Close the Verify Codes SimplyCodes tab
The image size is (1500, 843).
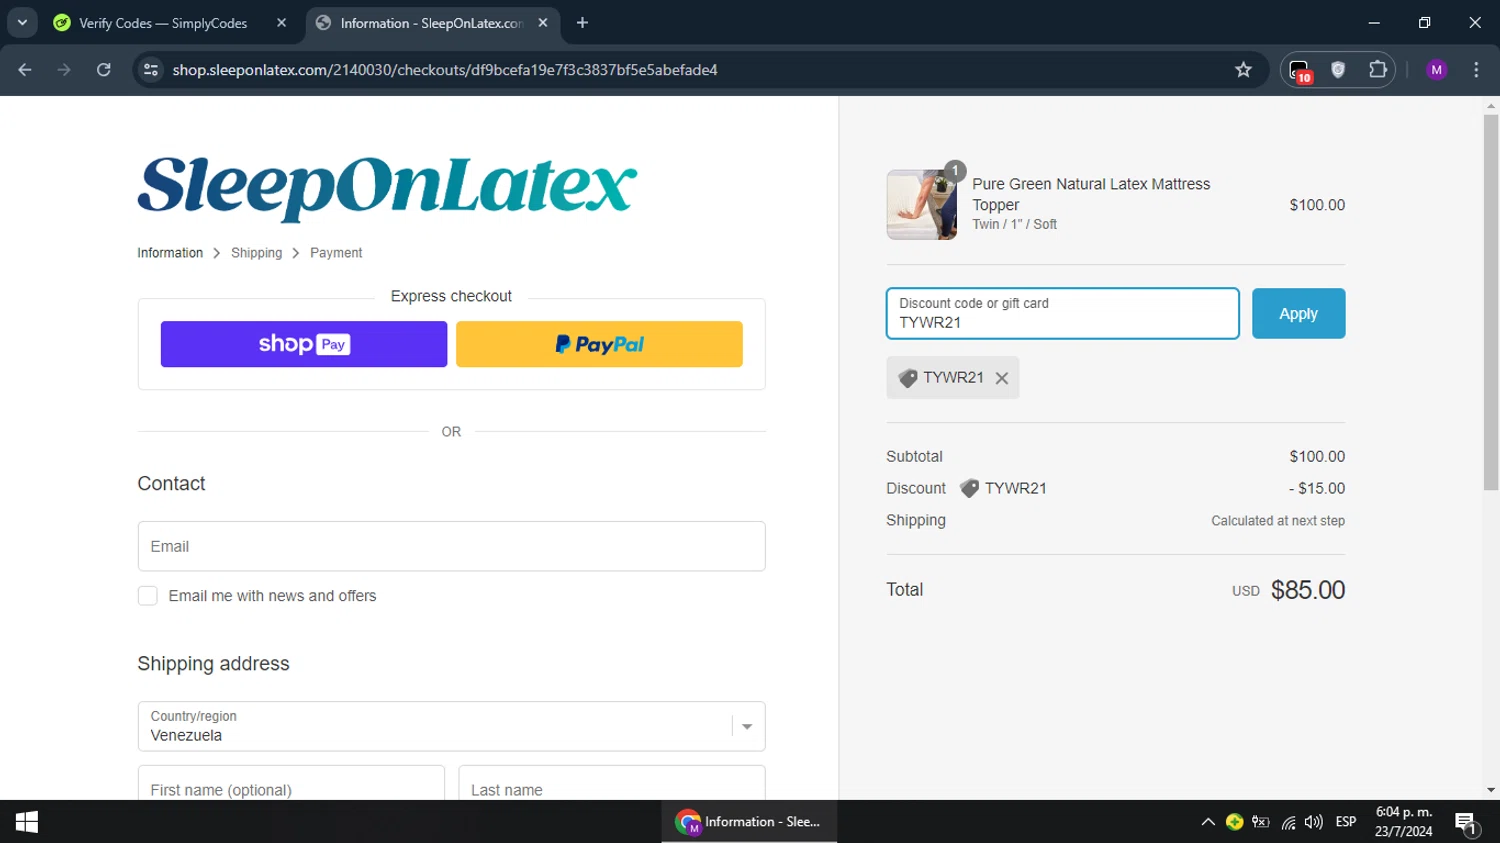pyautogui.click(x=281, y=23)
